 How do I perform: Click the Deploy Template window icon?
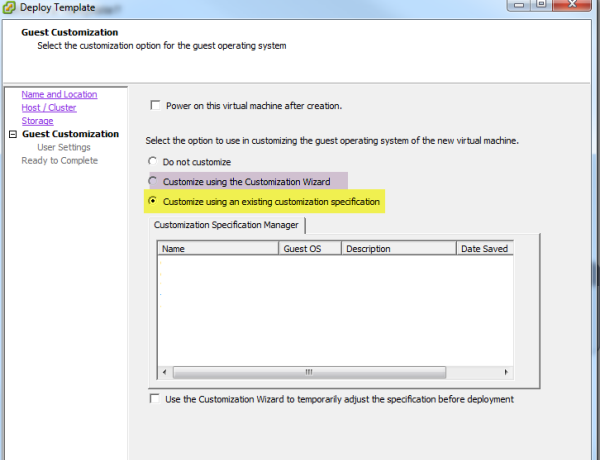pyautogui.click(x=11, y=8)
